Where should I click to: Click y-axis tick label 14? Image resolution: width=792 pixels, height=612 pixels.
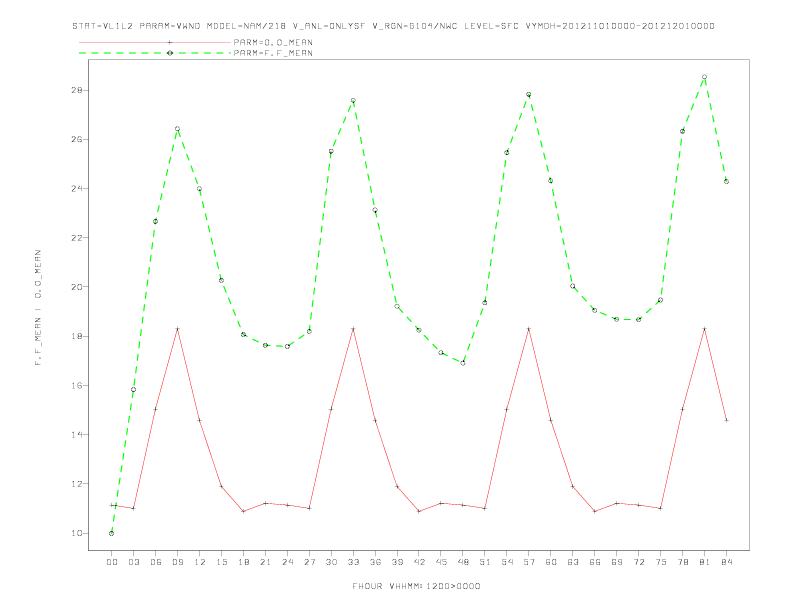[x=77, y=435]
